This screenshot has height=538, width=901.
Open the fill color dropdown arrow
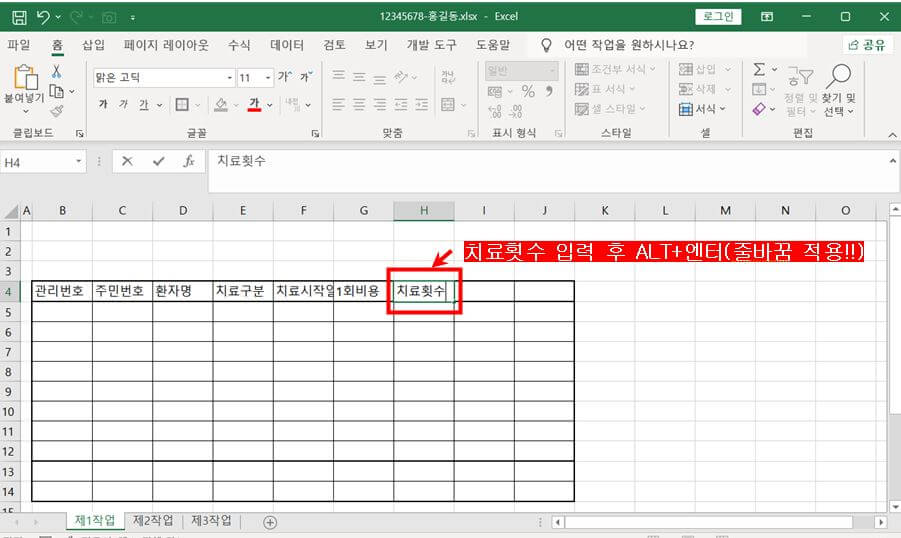236,105
